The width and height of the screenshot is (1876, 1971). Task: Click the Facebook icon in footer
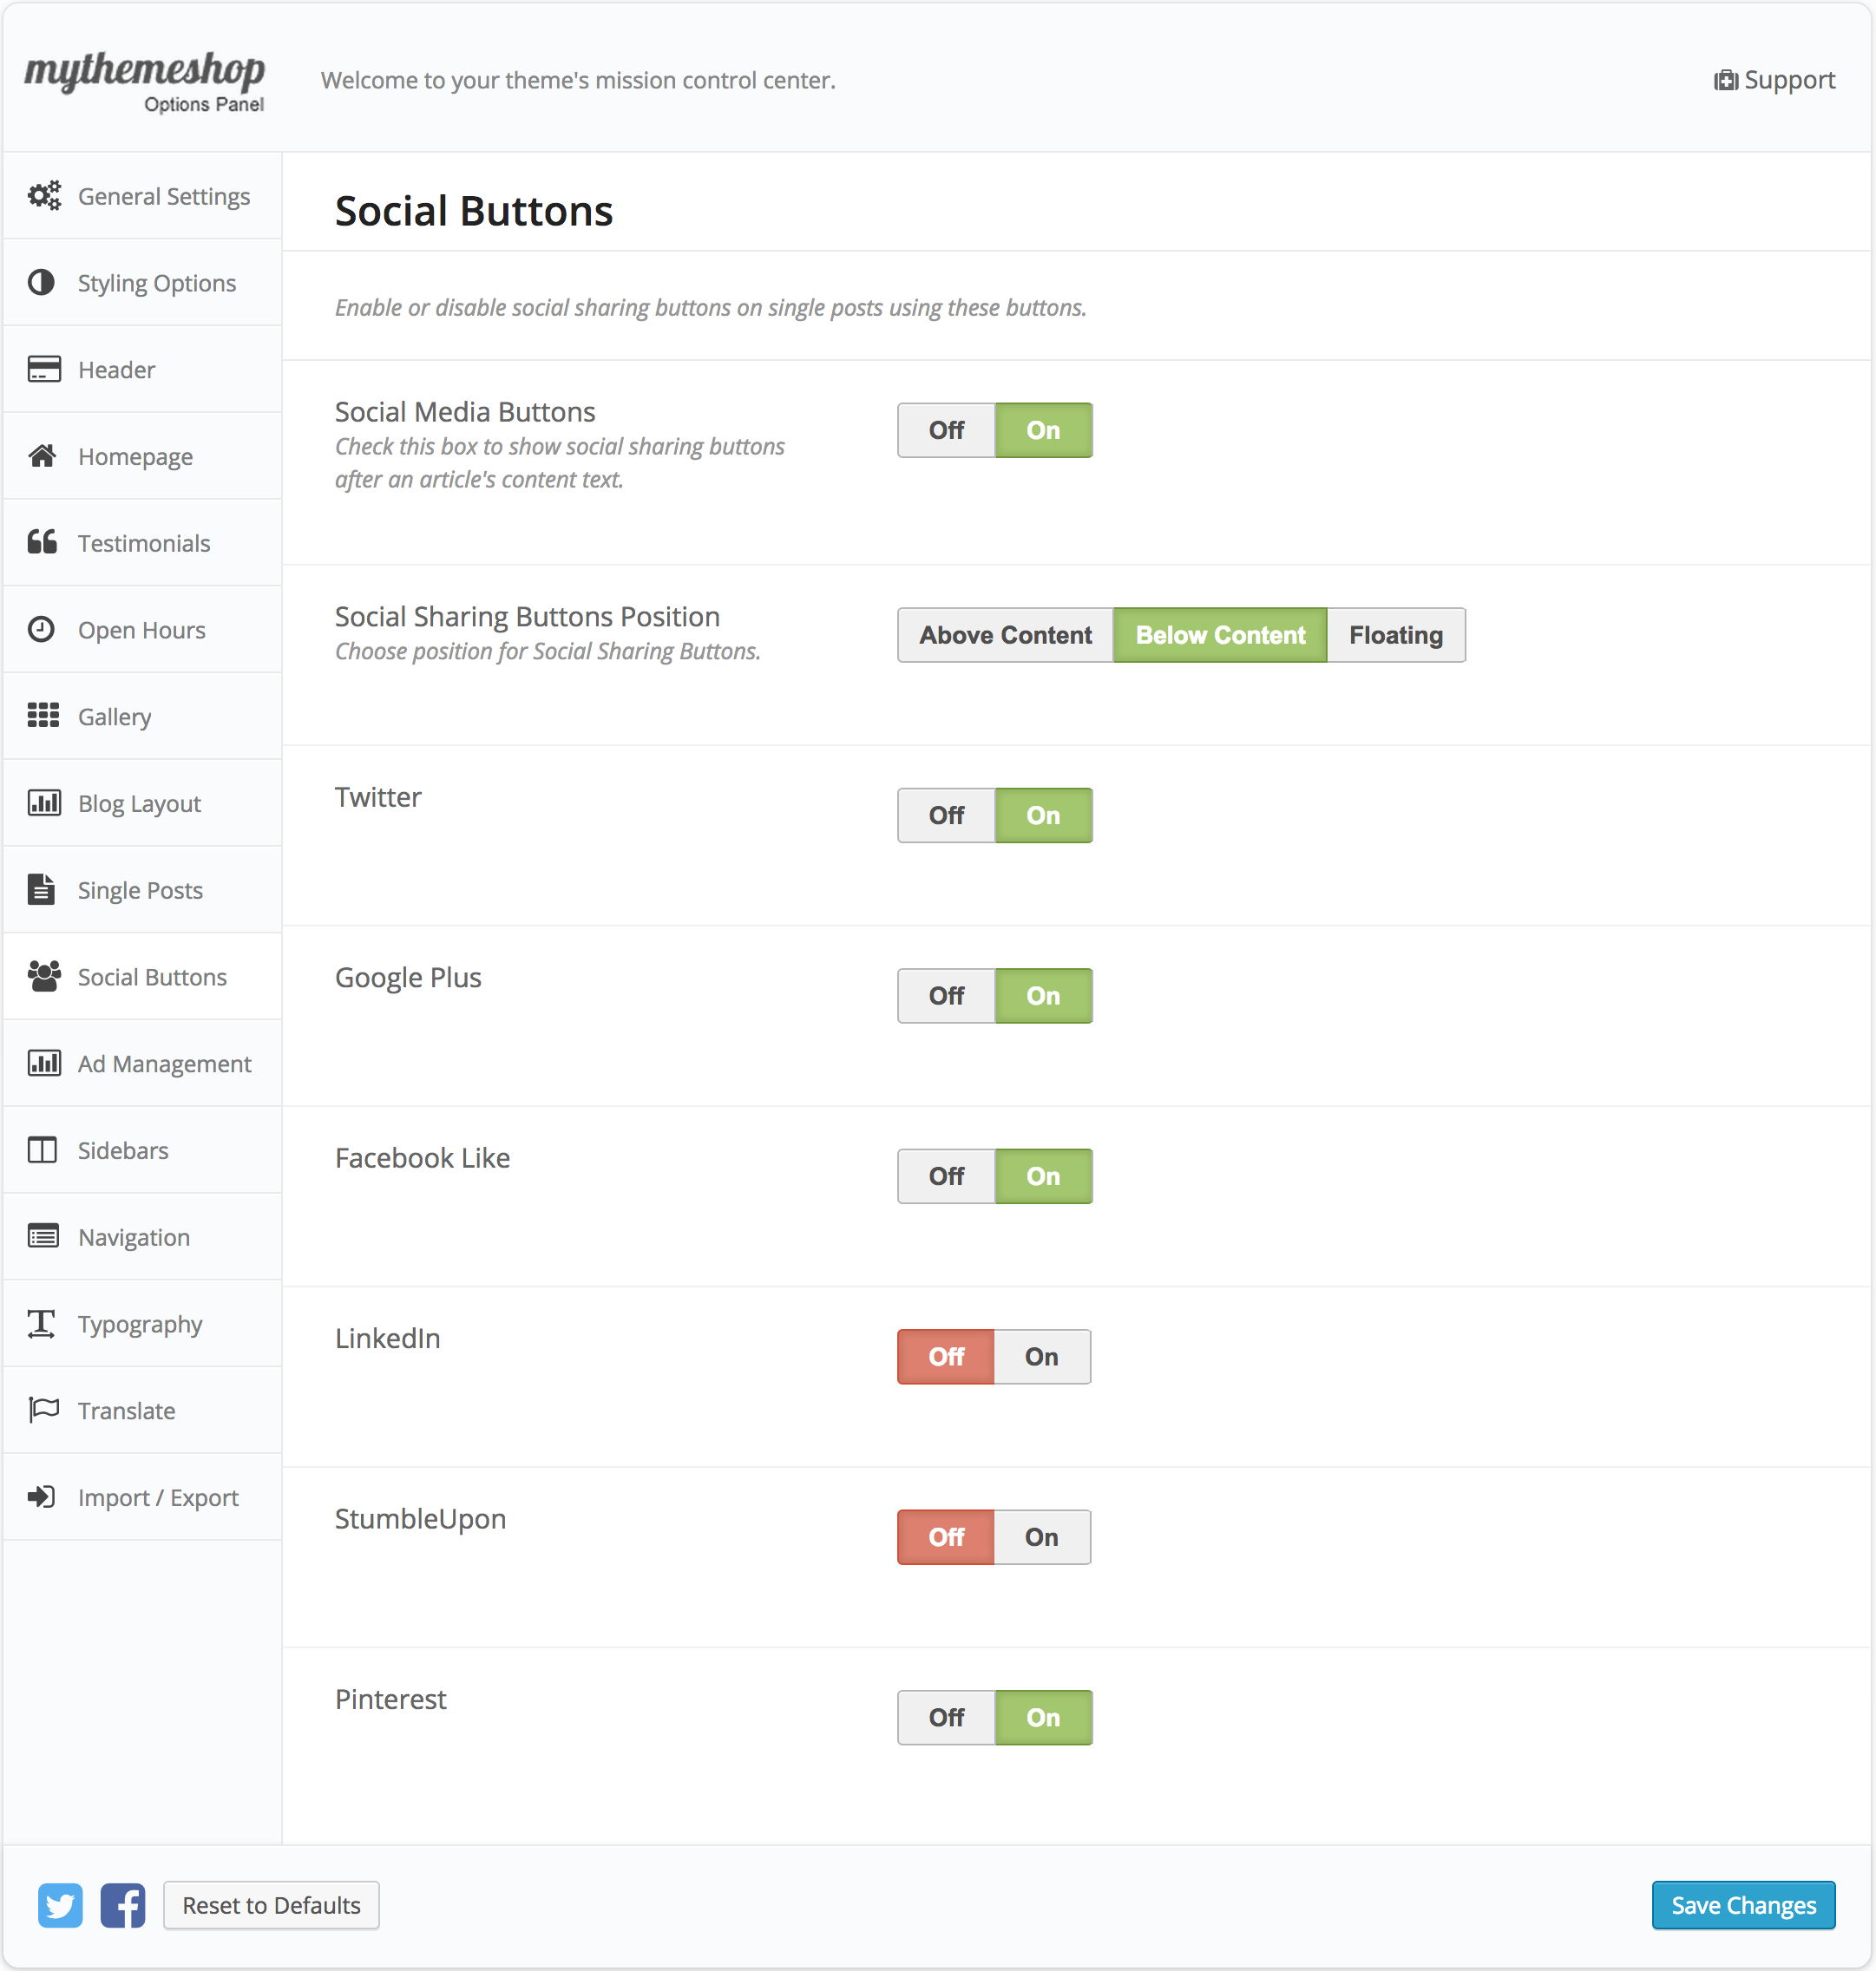point(123,1905)
